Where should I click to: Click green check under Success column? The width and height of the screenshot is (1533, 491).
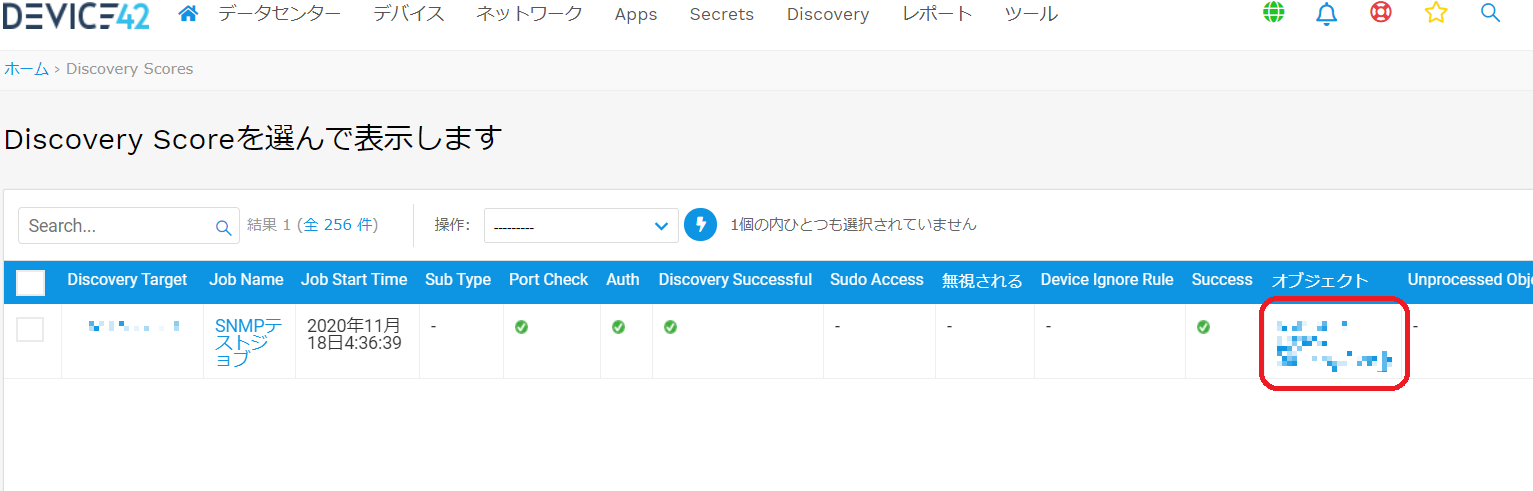[x=1203, y=327]
